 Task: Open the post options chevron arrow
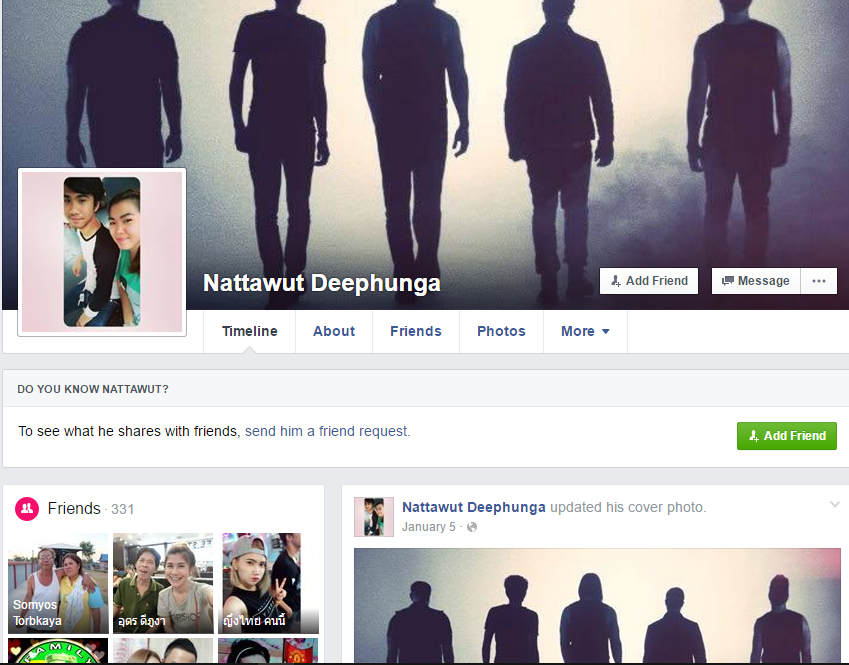click(834, 505)
